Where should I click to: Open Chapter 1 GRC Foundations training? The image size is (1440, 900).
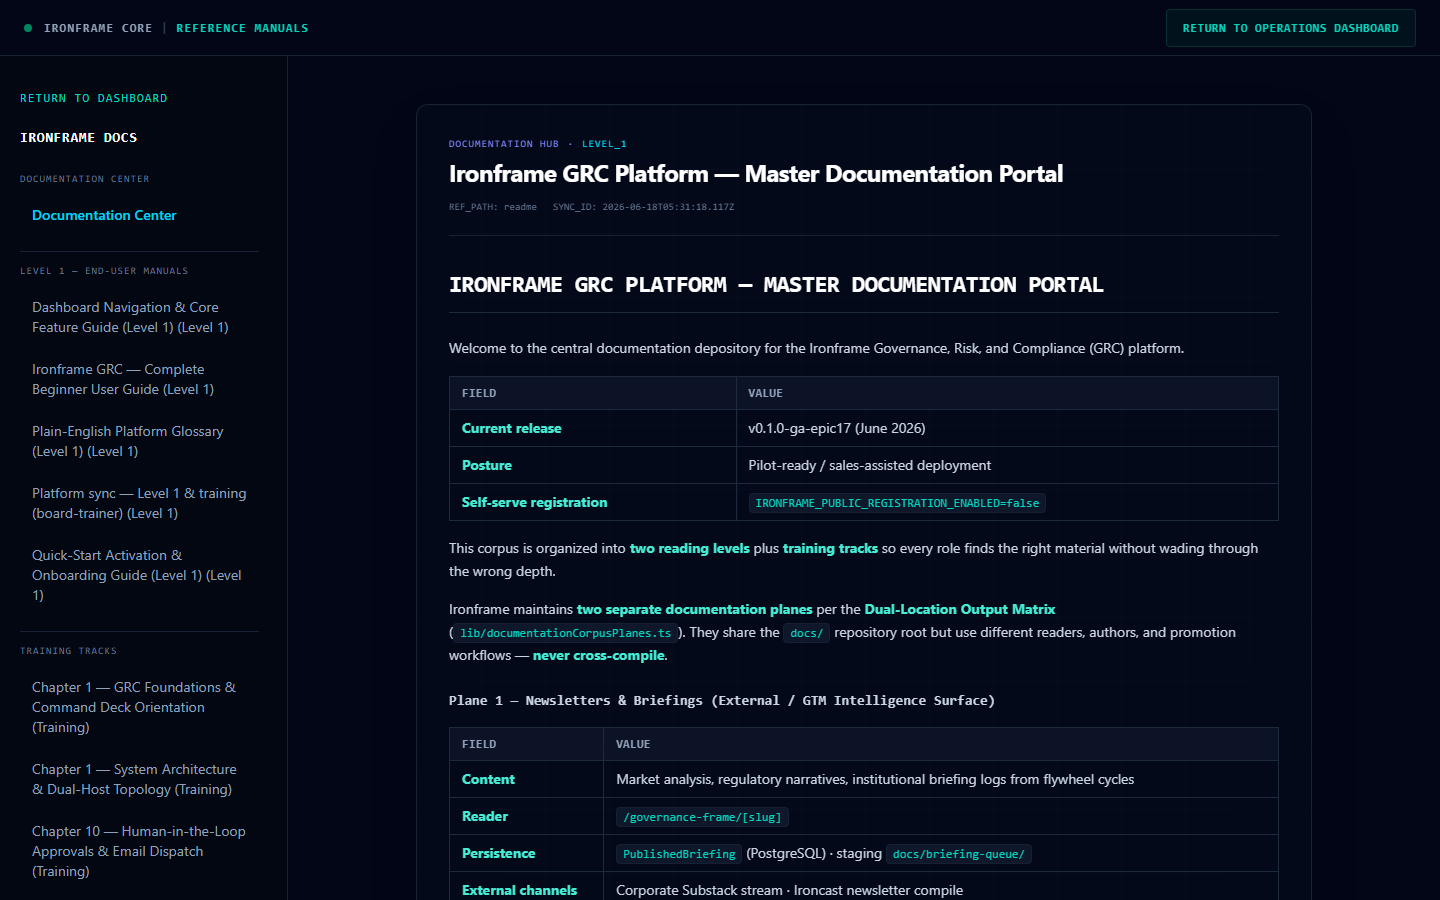tap(139, 707)
